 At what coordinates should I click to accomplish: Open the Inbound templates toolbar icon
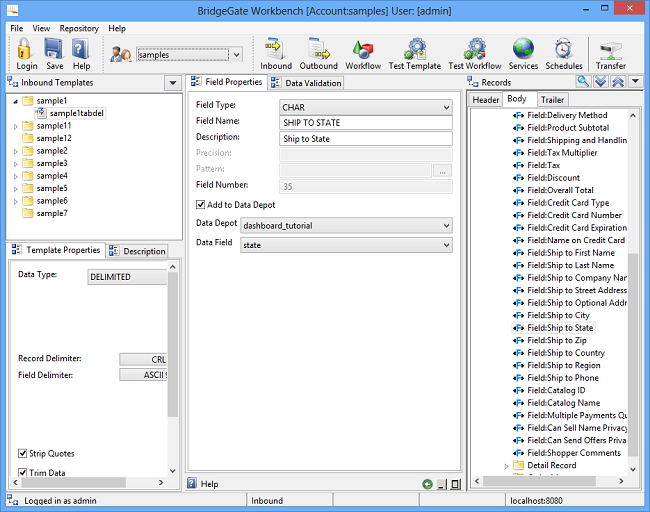[276, 54]
